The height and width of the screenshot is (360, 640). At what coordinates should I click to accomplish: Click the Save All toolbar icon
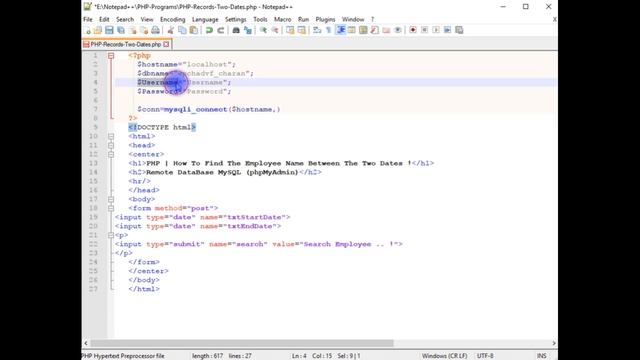click(121, 30)
